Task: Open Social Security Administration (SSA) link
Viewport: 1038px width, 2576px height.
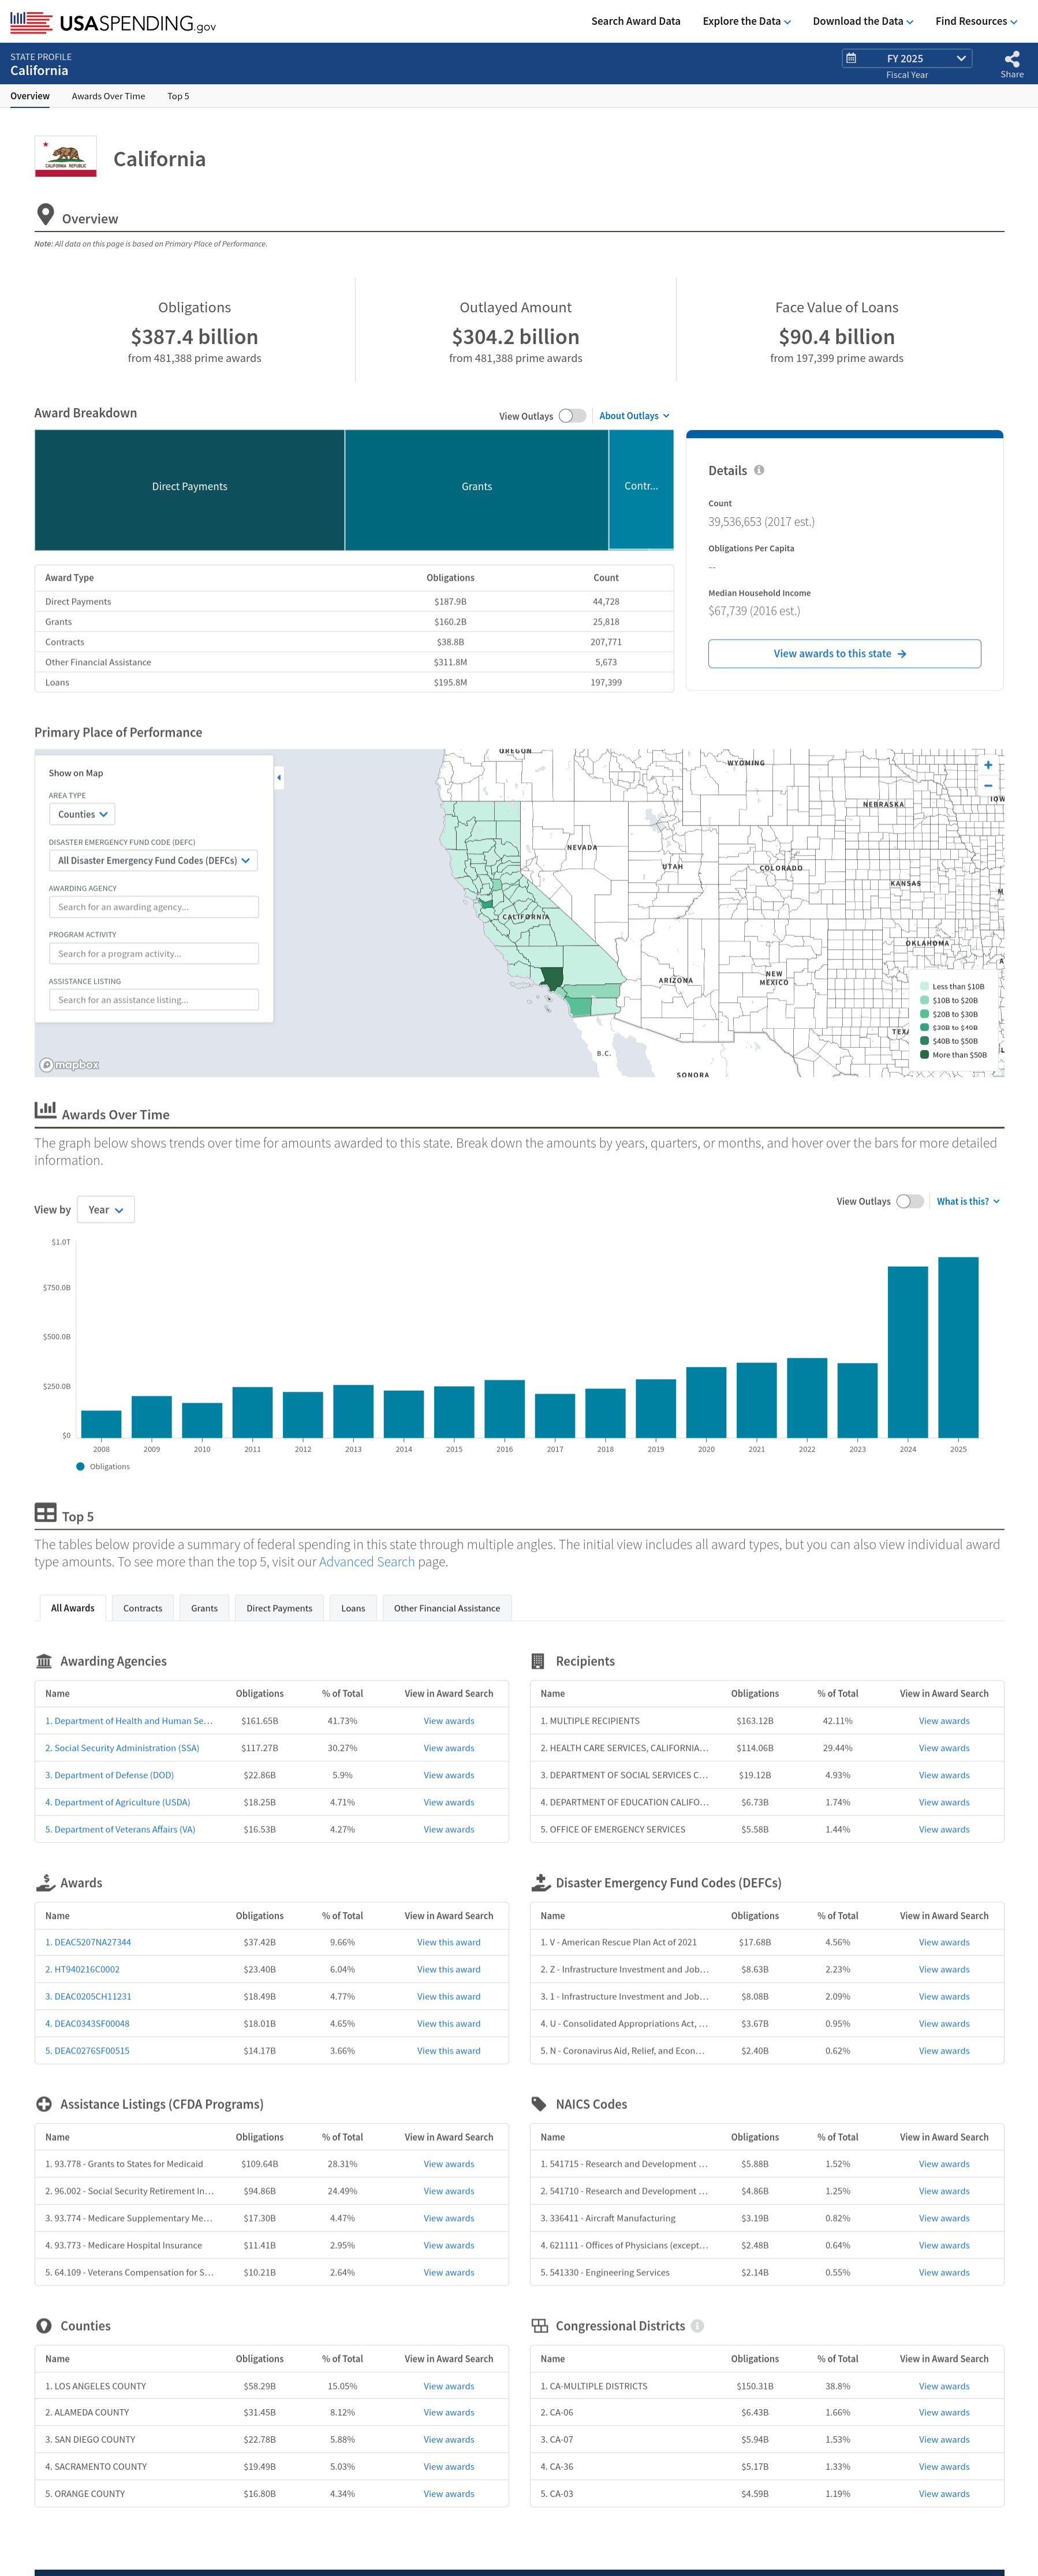Action: 122,1748
